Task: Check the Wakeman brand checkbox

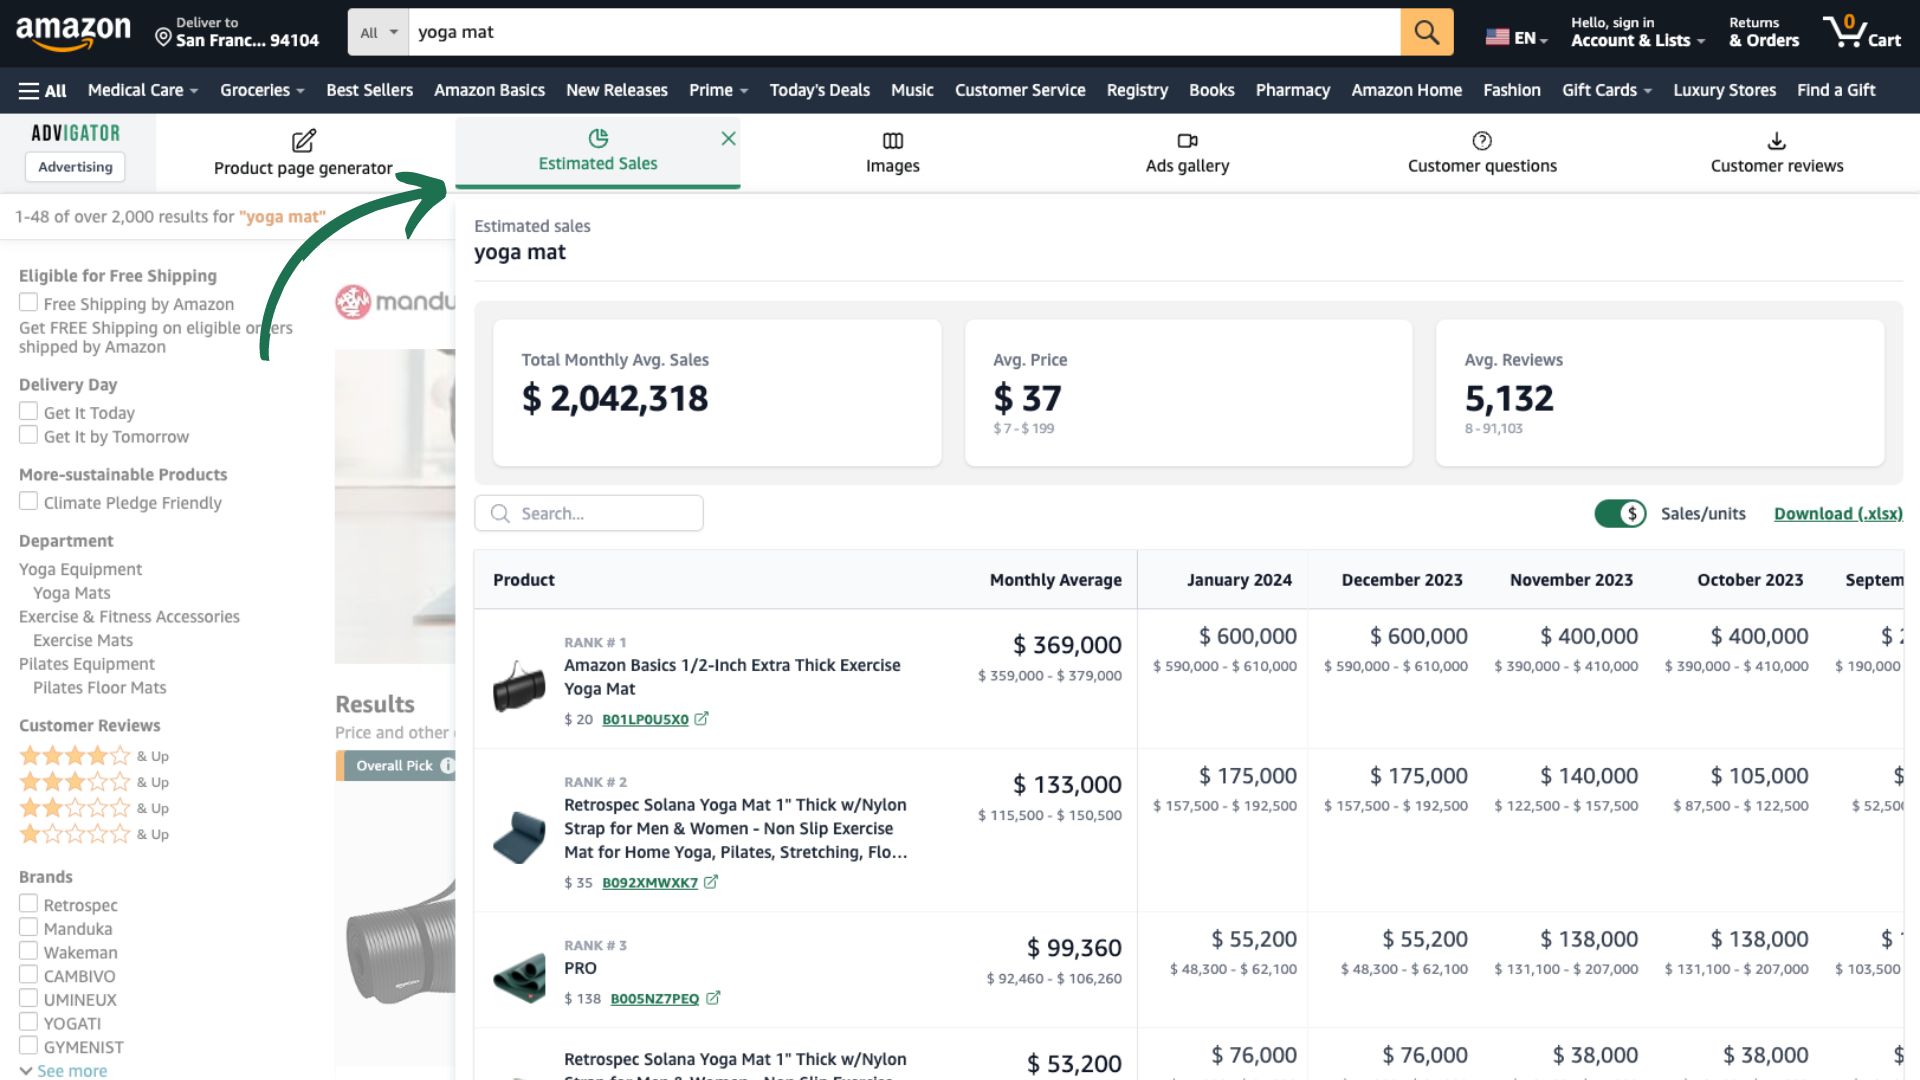Action: (28, 952)
